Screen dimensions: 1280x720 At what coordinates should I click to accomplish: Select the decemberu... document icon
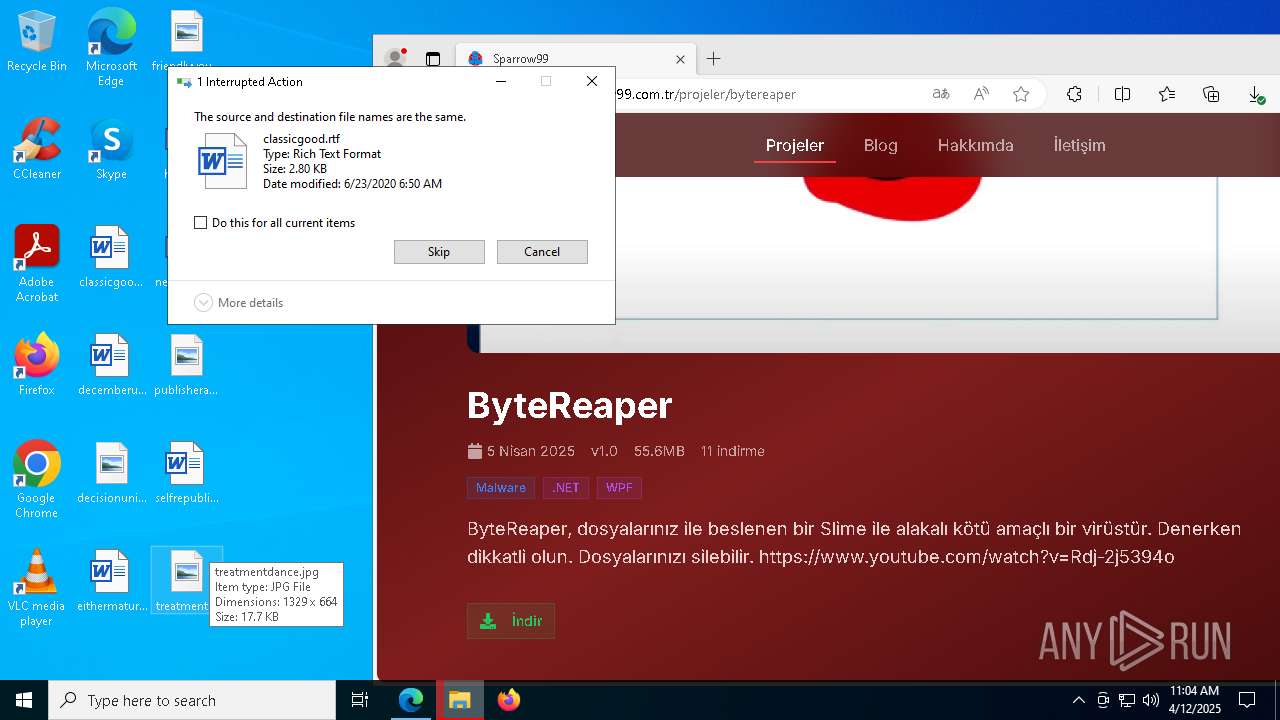pos(111,365)
